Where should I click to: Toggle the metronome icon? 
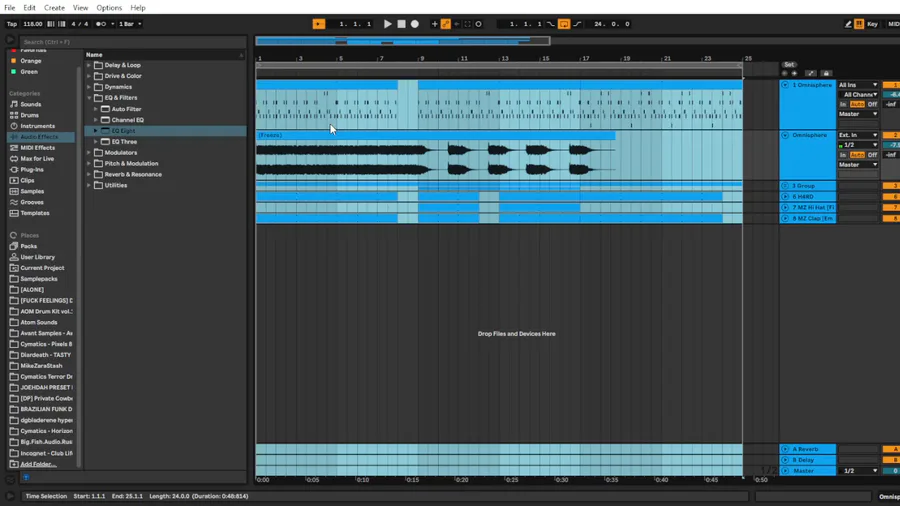(x=101, y=24)
